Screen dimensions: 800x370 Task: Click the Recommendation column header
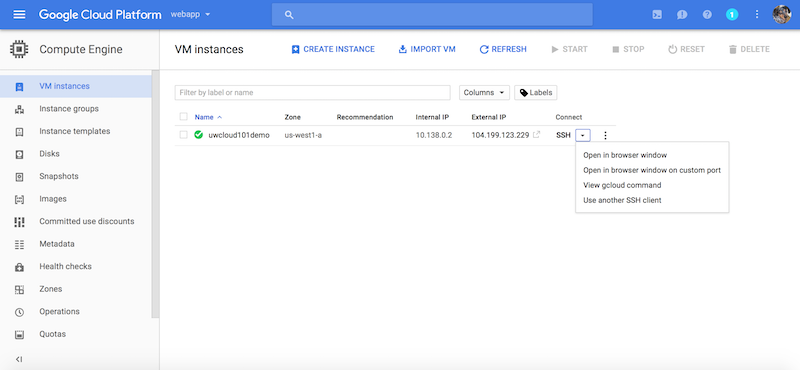coord(365,117)
